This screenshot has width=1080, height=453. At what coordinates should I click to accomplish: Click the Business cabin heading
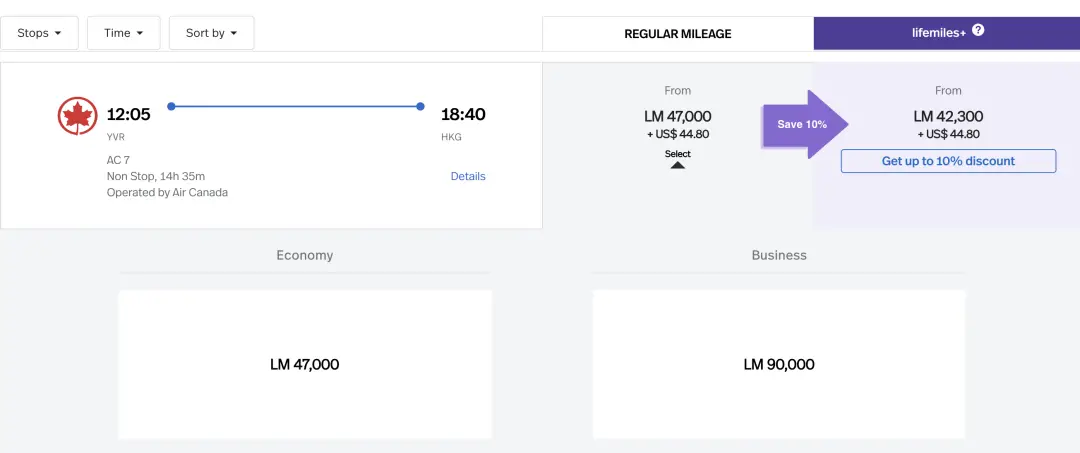point(779,255)
